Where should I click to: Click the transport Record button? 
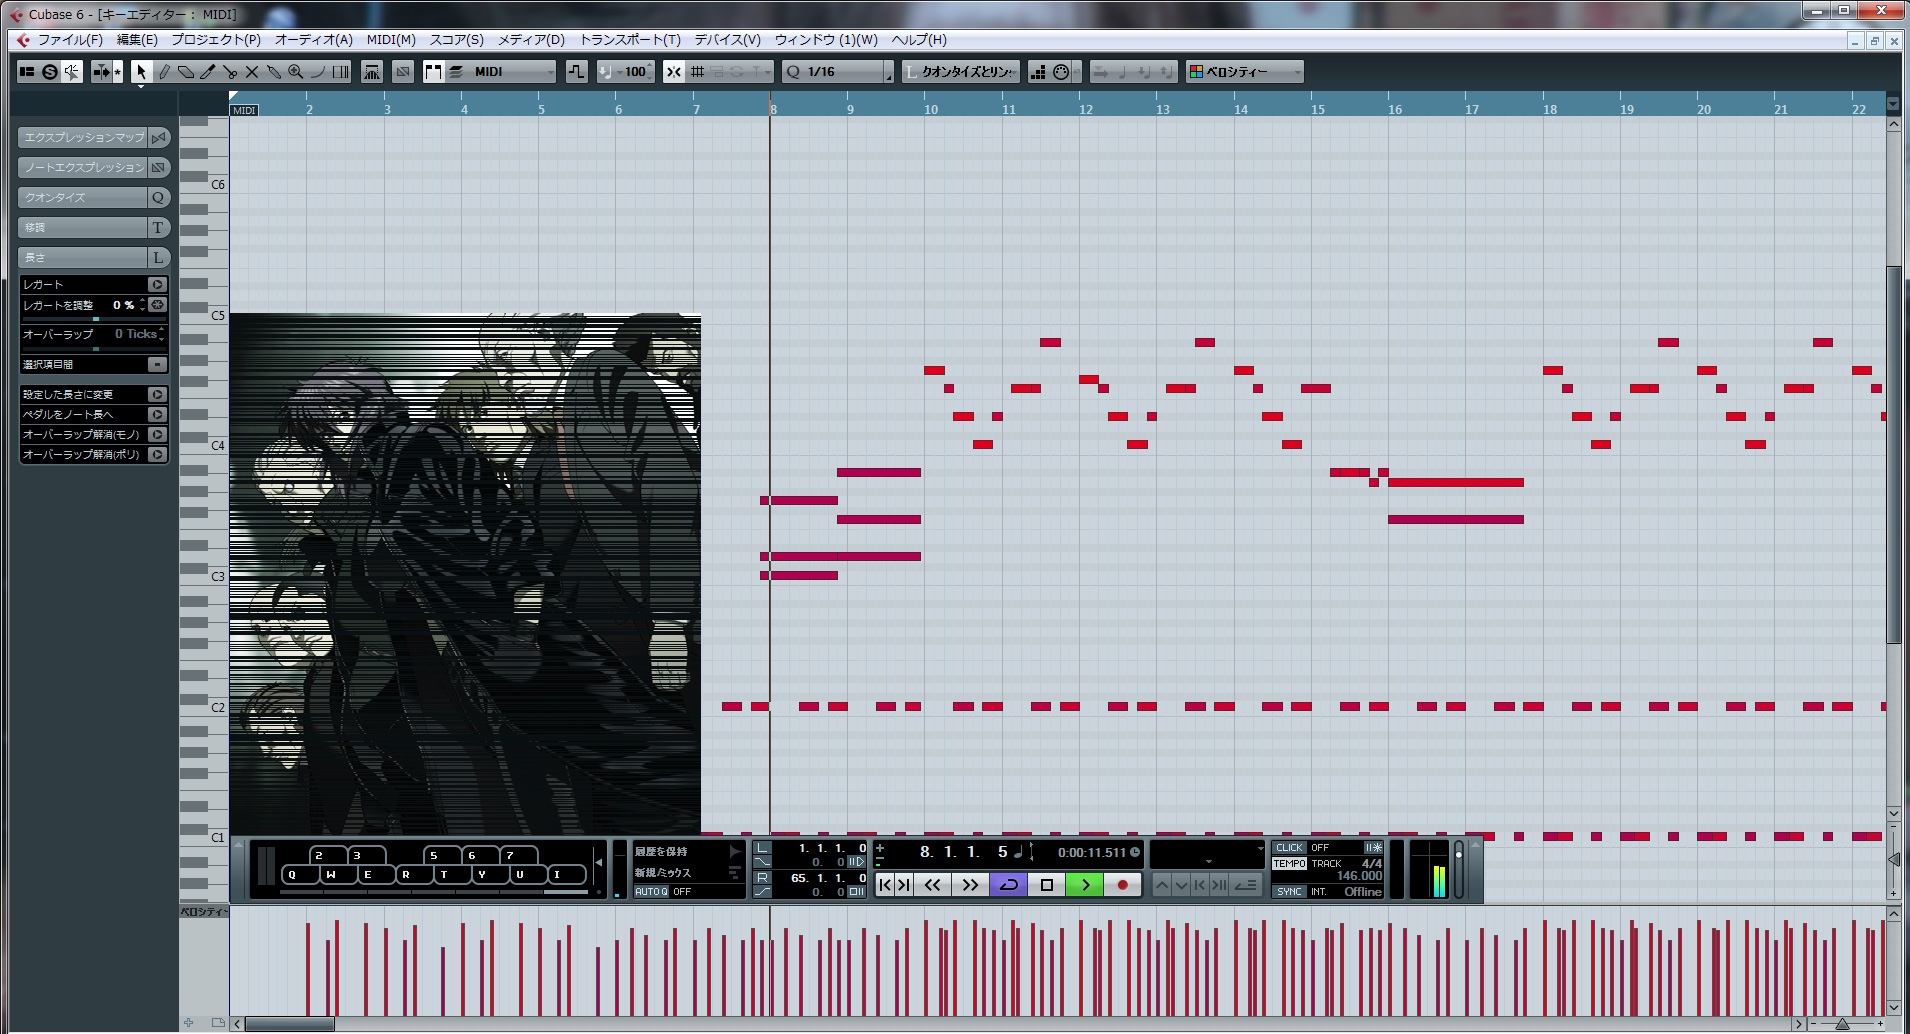[x=1123, y=885]
